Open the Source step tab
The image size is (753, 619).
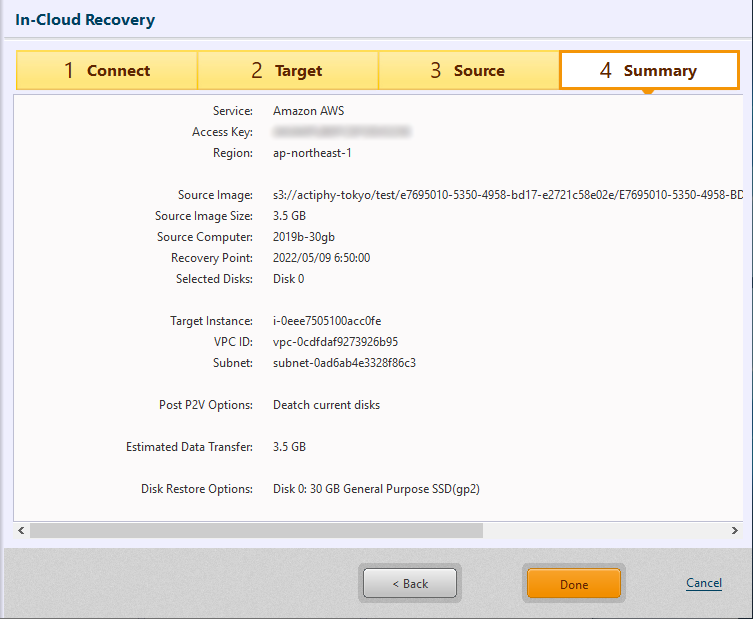click(468, 71)
